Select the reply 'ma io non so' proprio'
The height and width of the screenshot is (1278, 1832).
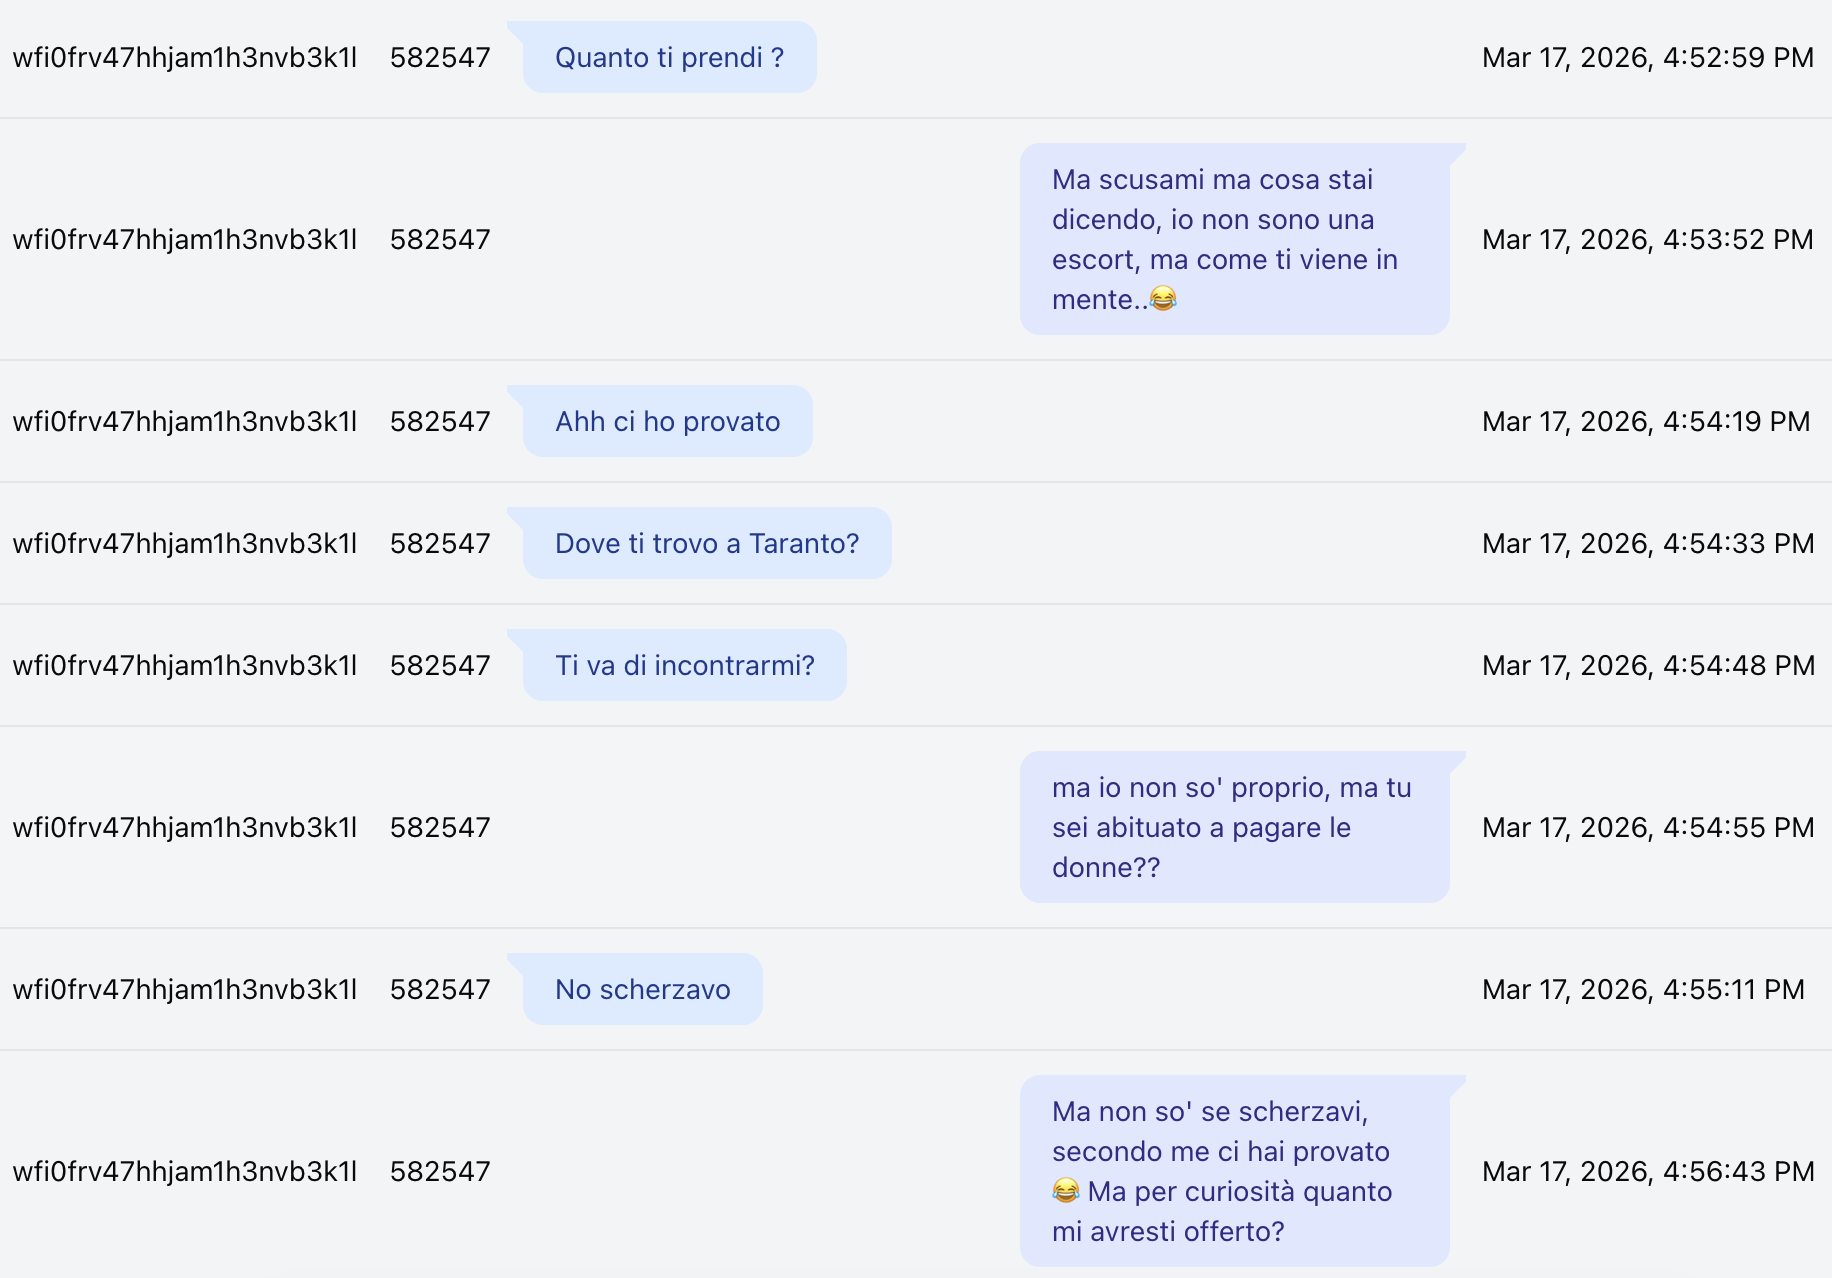(x=1233, y=827)
